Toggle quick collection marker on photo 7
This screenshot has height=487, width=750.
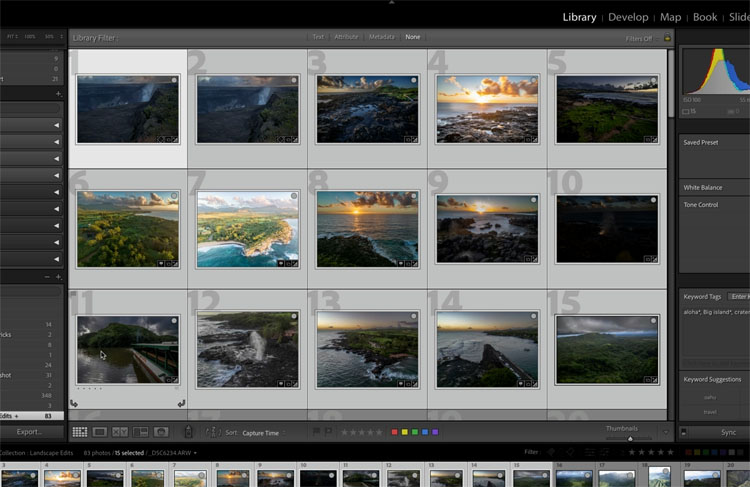[294, 196]
